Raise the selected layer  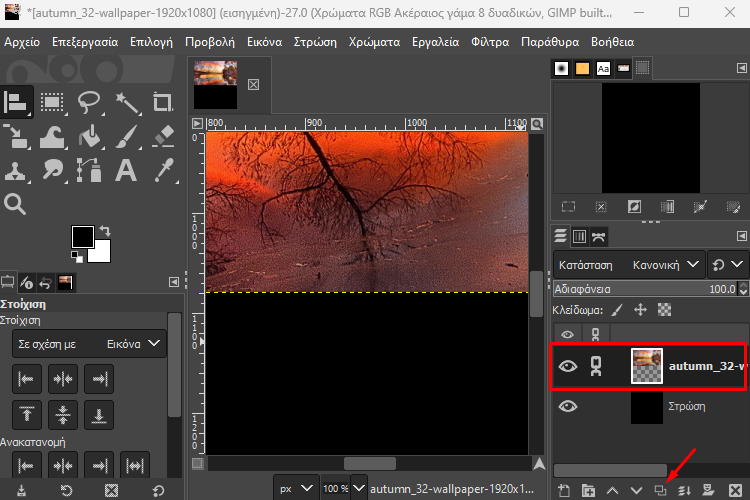(x=612, y=490)
